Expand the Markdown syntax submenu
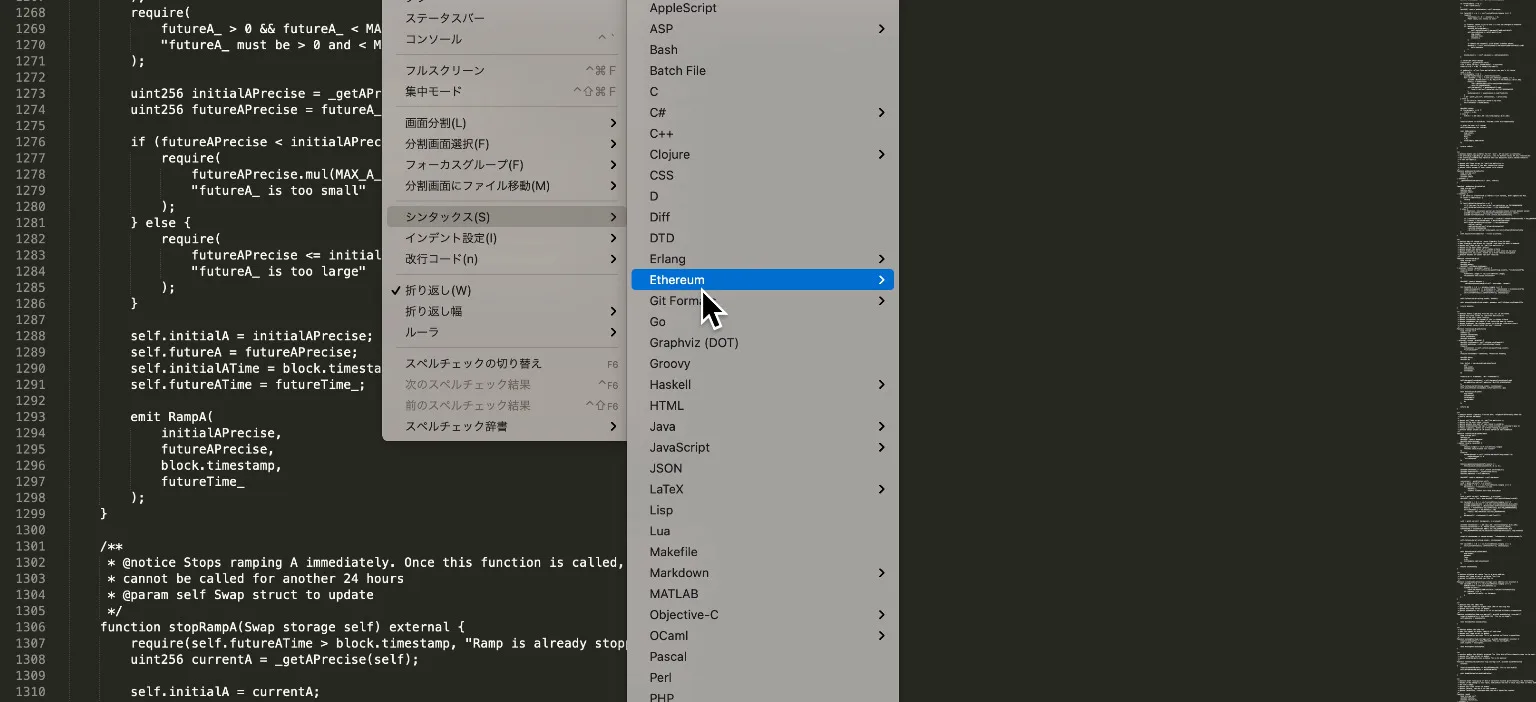 coord(763,573)
